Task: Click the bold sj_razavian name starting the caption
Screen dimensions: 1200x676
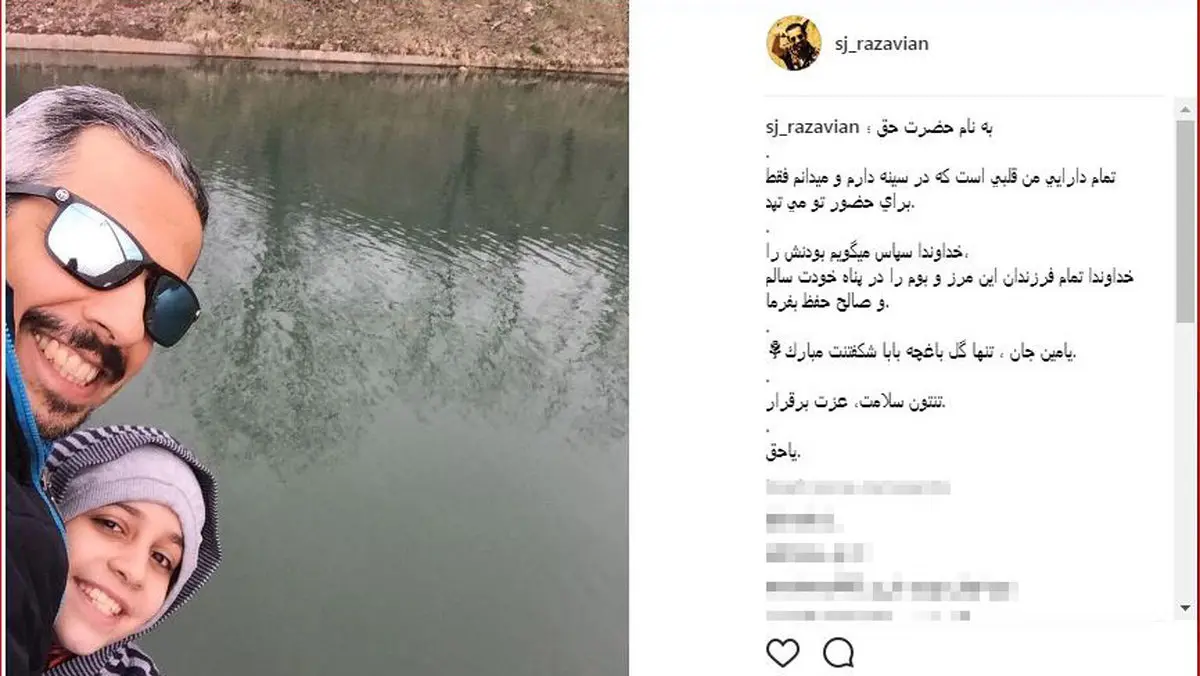Action: tap(809, 128)
